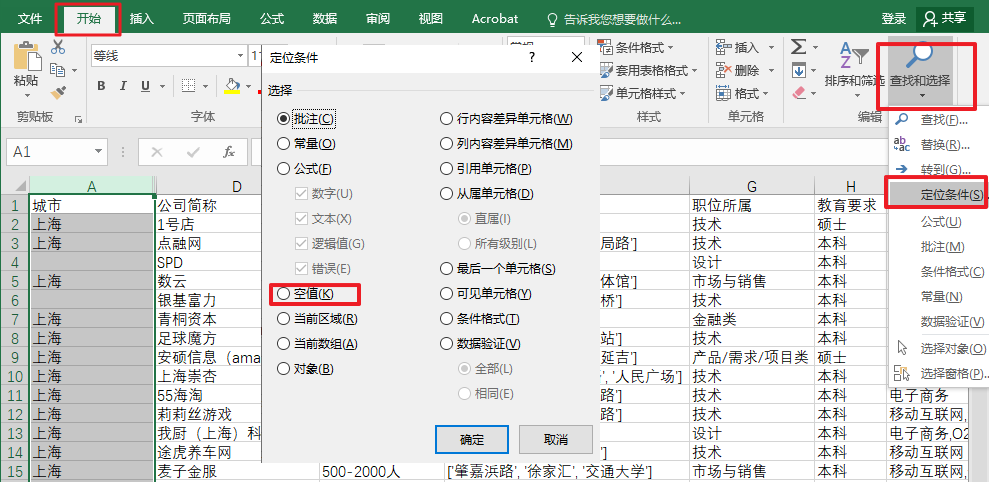989x482 pixels.
Task: Click the Fill Color paint bucket
Action: (x=232, y=86)
